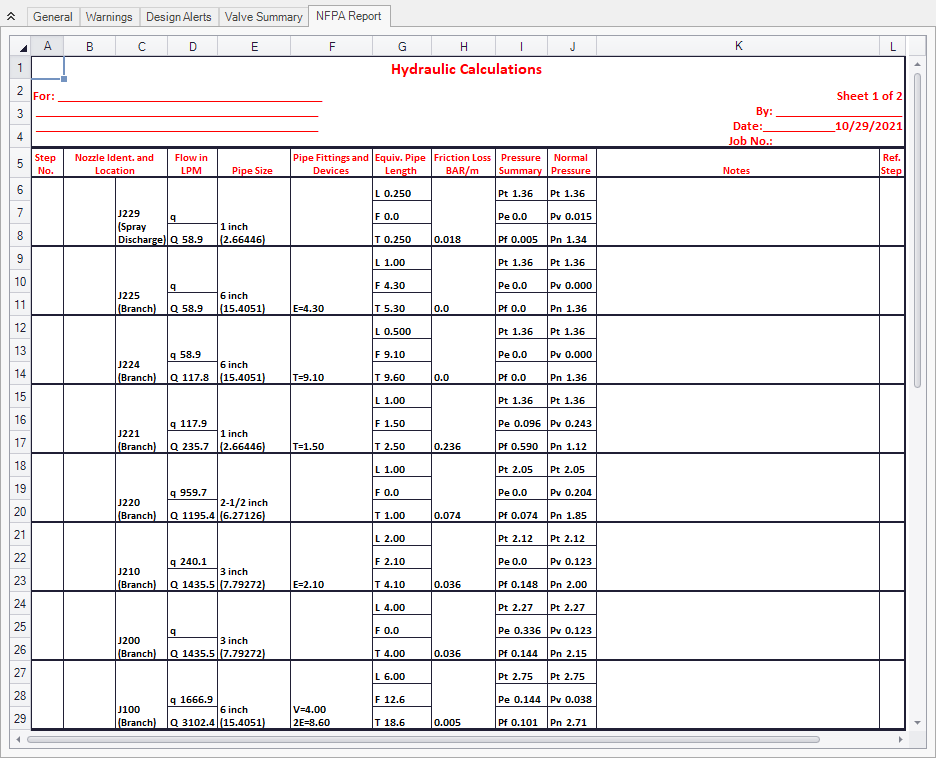Switch to the Warnings tab
Screen dimensions: 936x758
click(x=109, y=17)
